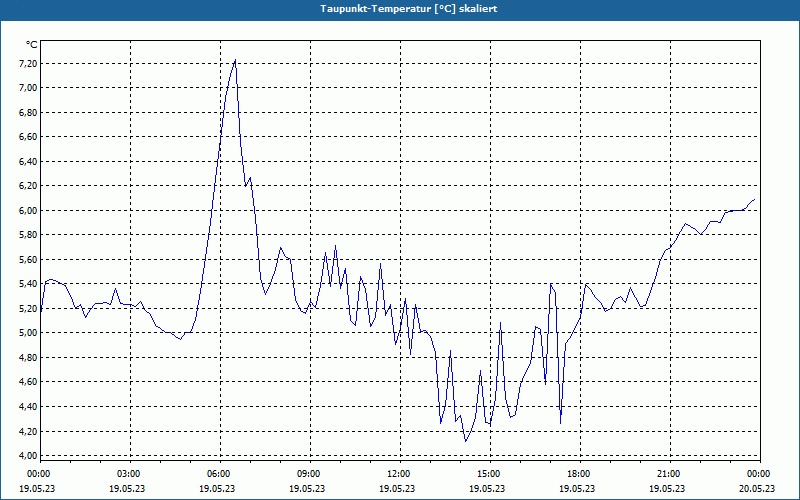Click the "09:00" x-axis time label

coord(308,474)
